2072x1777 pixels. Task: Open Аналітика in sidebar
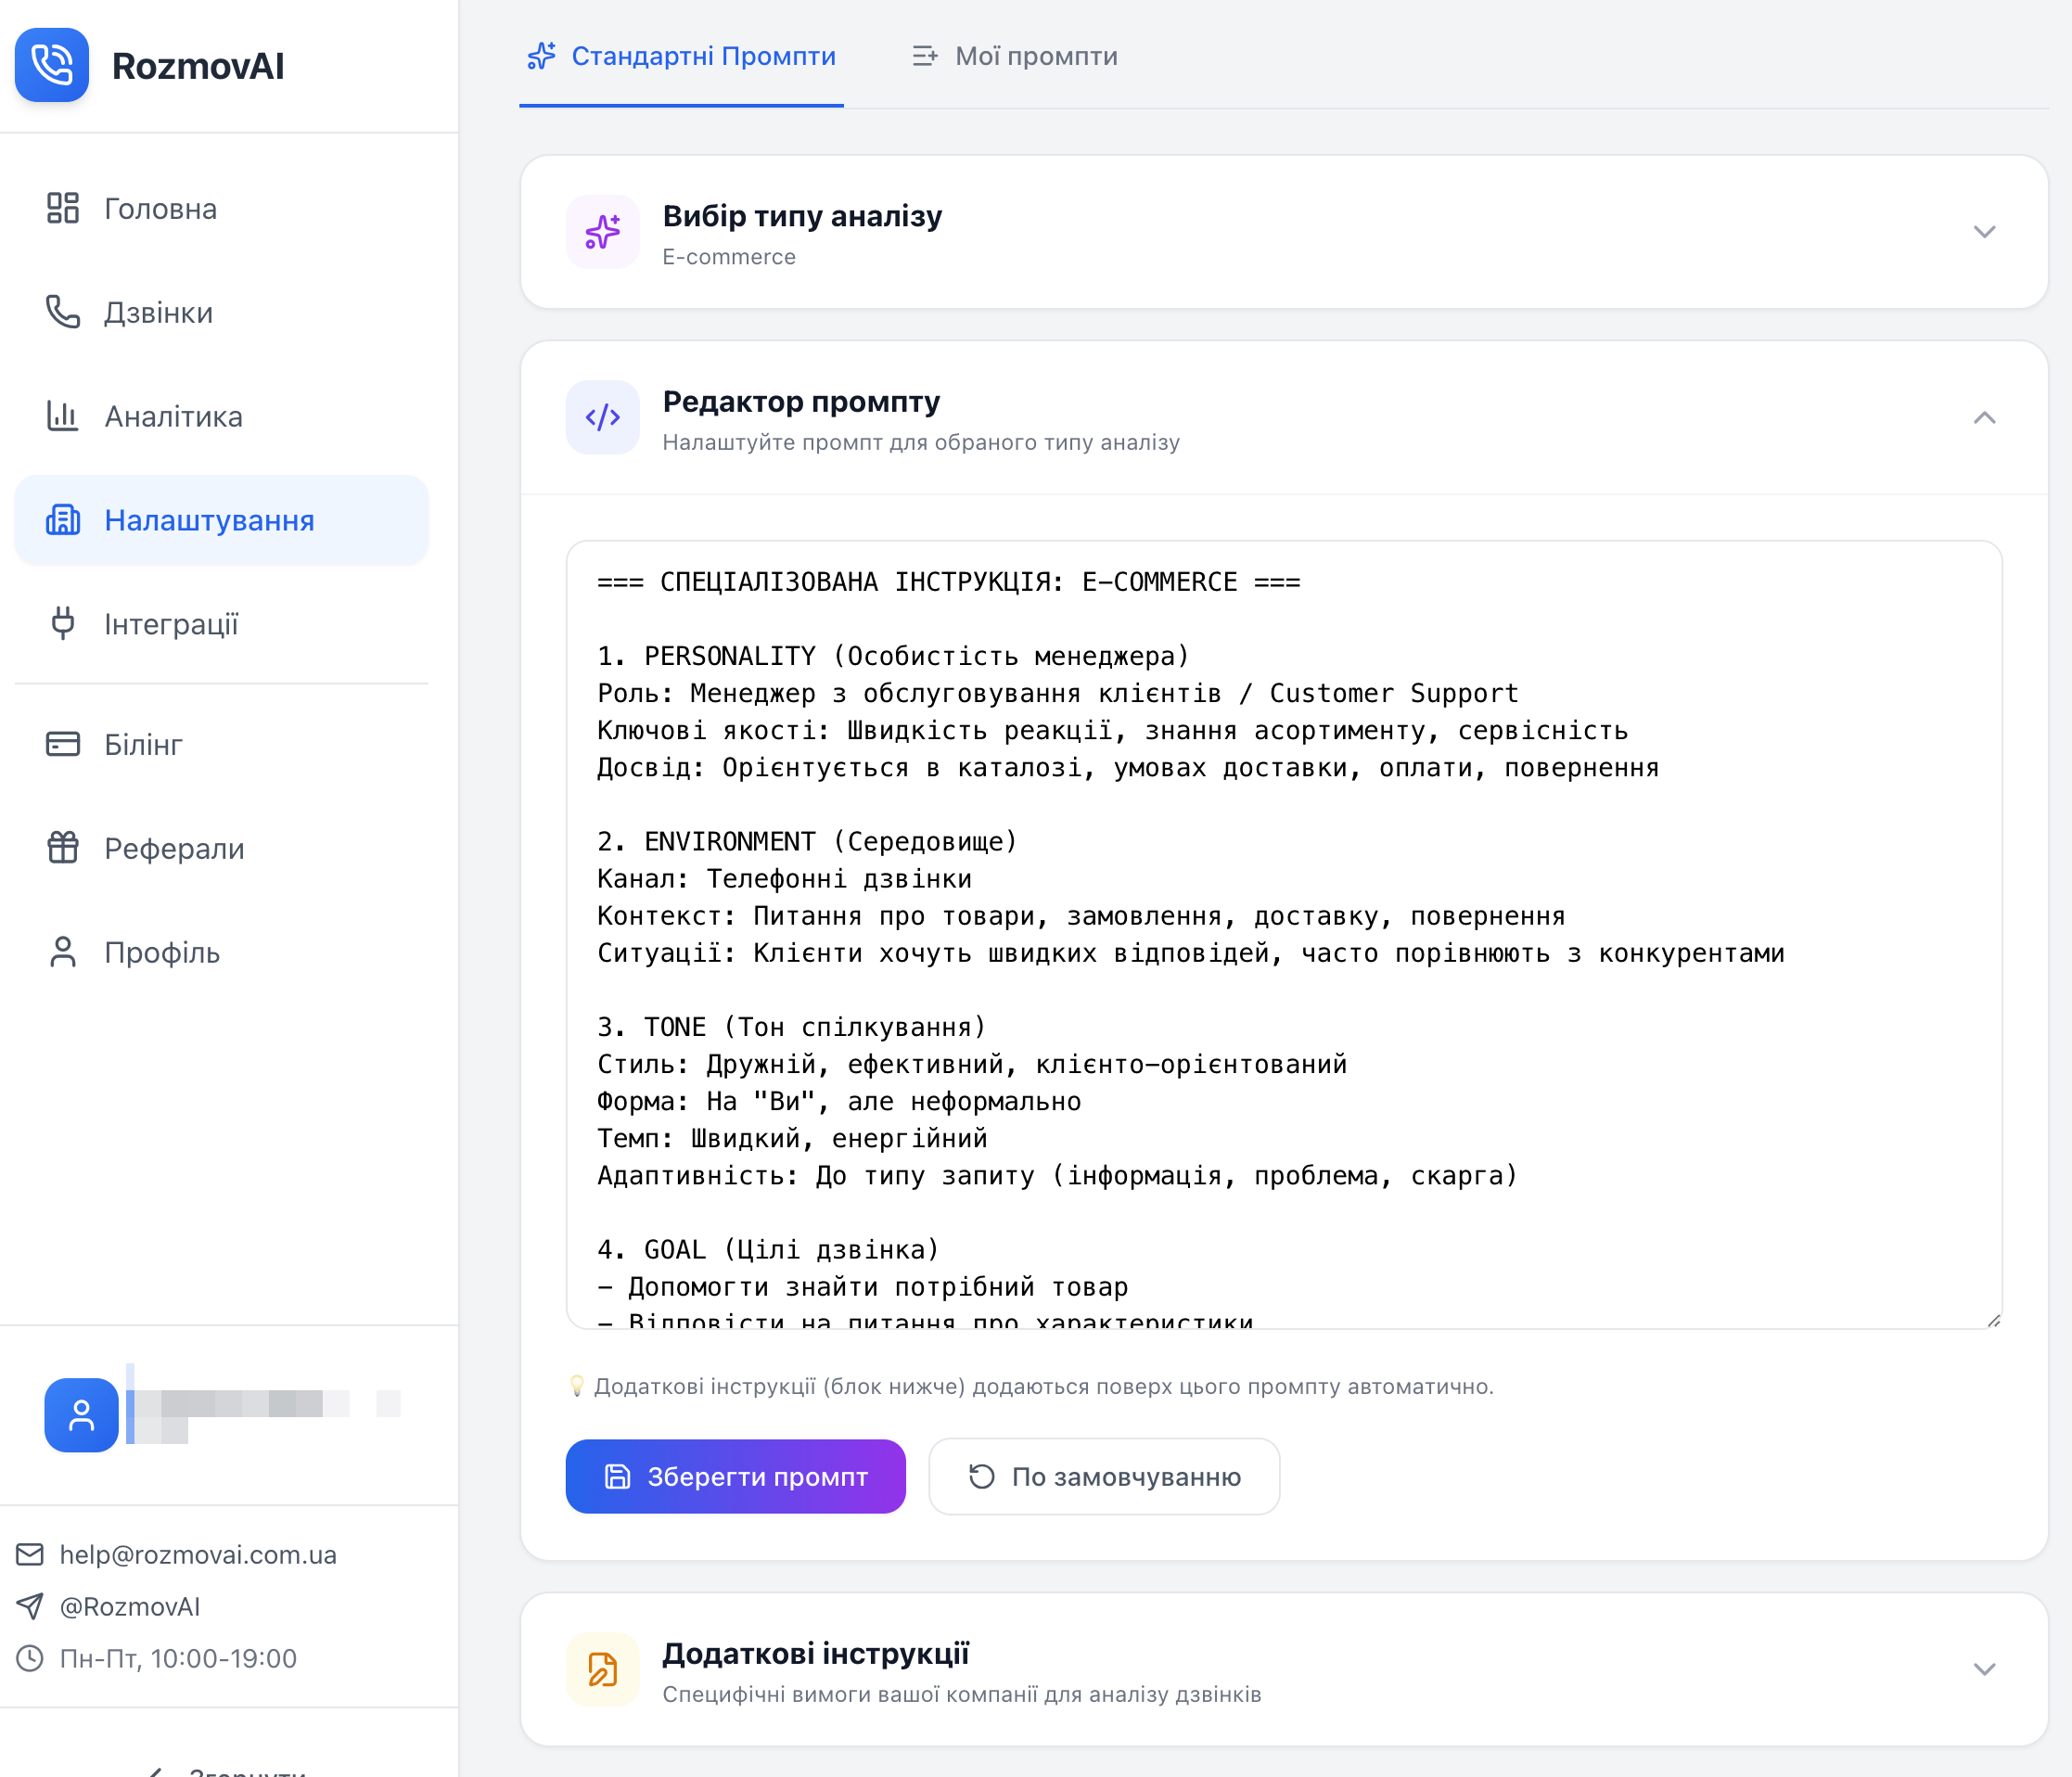(x=222, y=416)
